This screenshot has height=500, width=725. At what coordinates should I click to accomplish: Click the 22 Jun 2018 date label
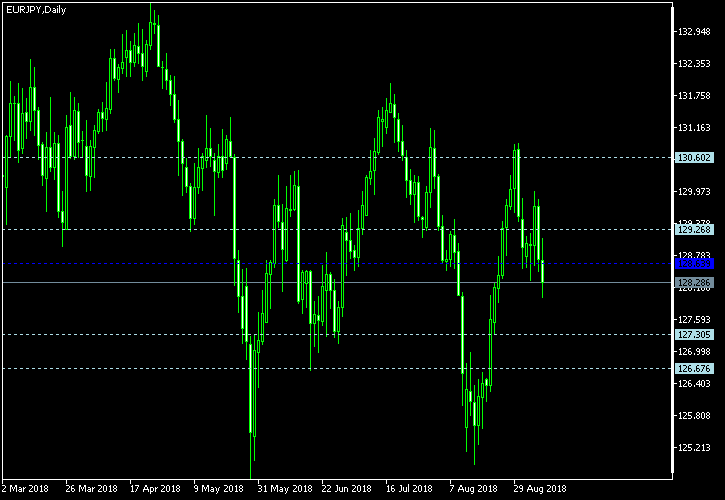click(346, 489)
